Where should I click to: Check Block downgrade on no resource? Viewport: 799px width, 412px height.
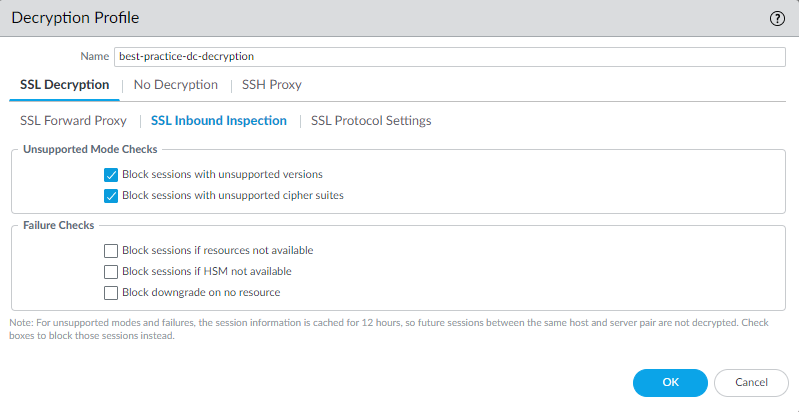(x=111, y=292)
